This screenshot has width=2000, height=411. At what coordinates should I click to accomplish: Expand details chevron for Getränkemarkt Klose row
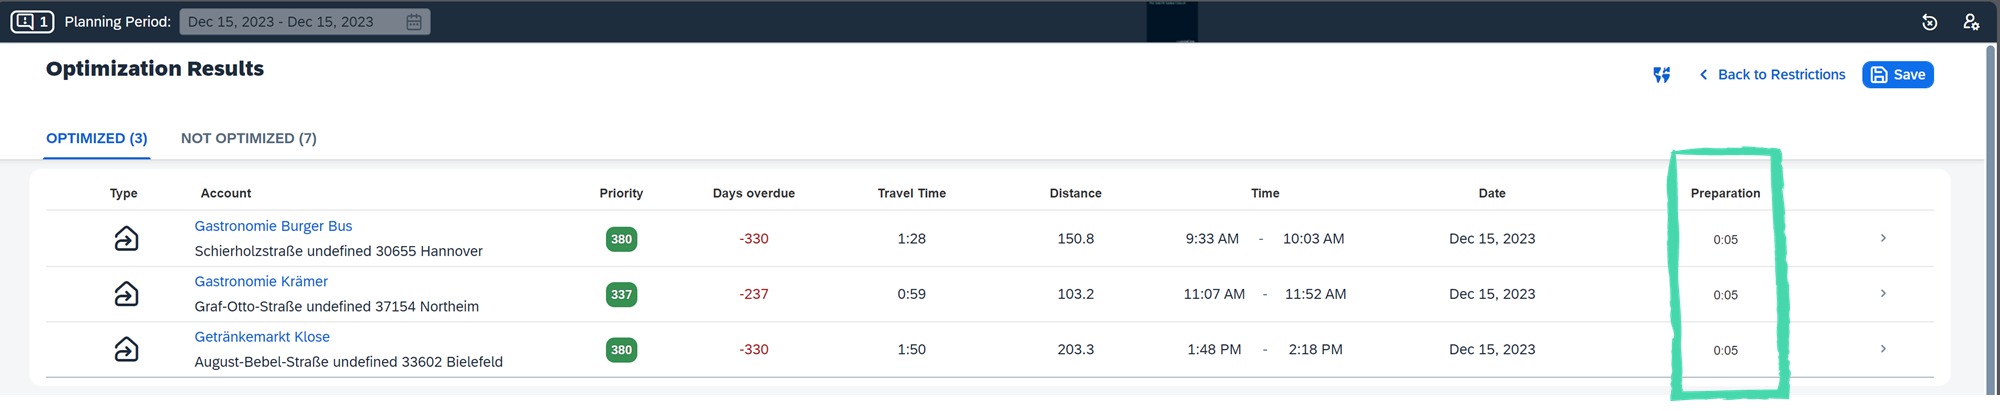(x=1883, y=349)
